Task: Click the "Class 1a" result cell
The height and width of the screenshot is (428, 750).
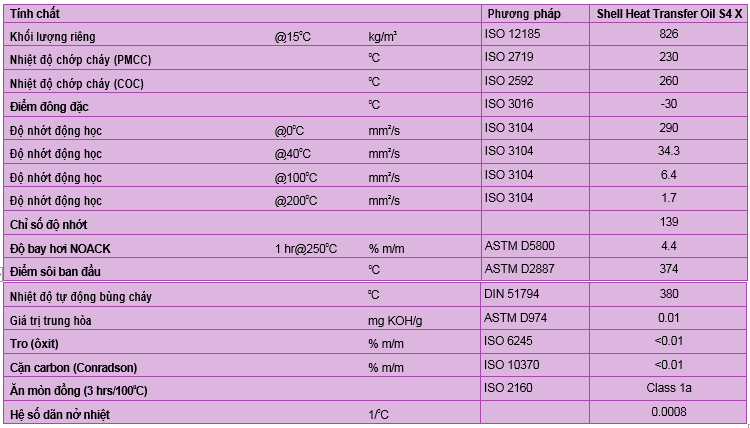Action: coord(669,386)
